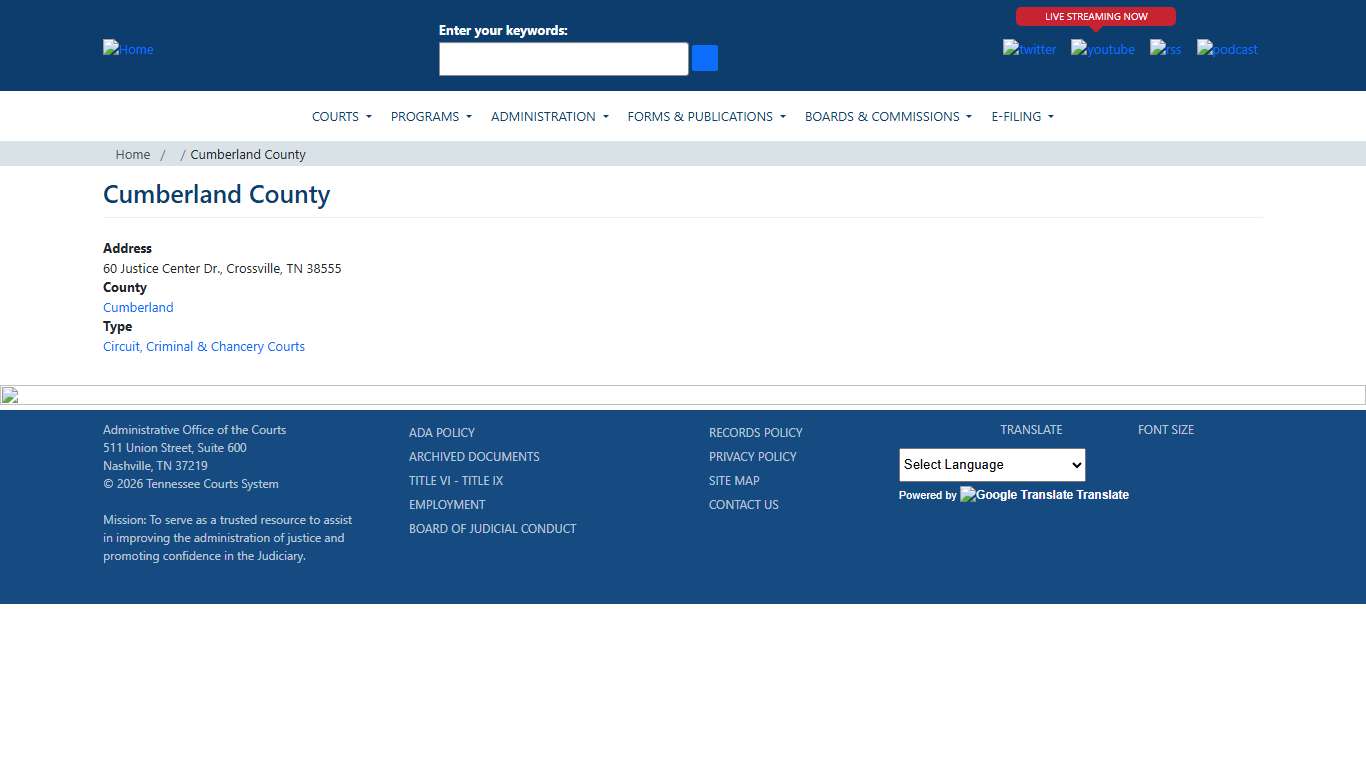Open the podcast icon
Image resolution: width=1366 pixels, height=768 pixels.
coord(1226,49)
